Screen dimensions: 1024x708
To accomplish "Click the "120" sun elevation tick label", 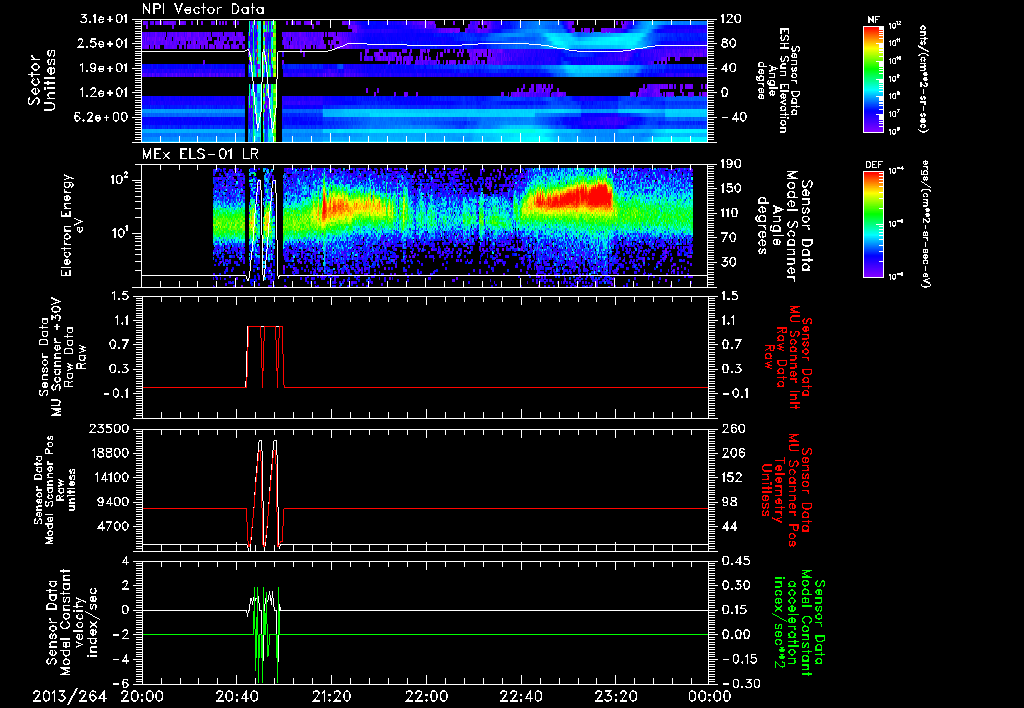I will point(731,19).
